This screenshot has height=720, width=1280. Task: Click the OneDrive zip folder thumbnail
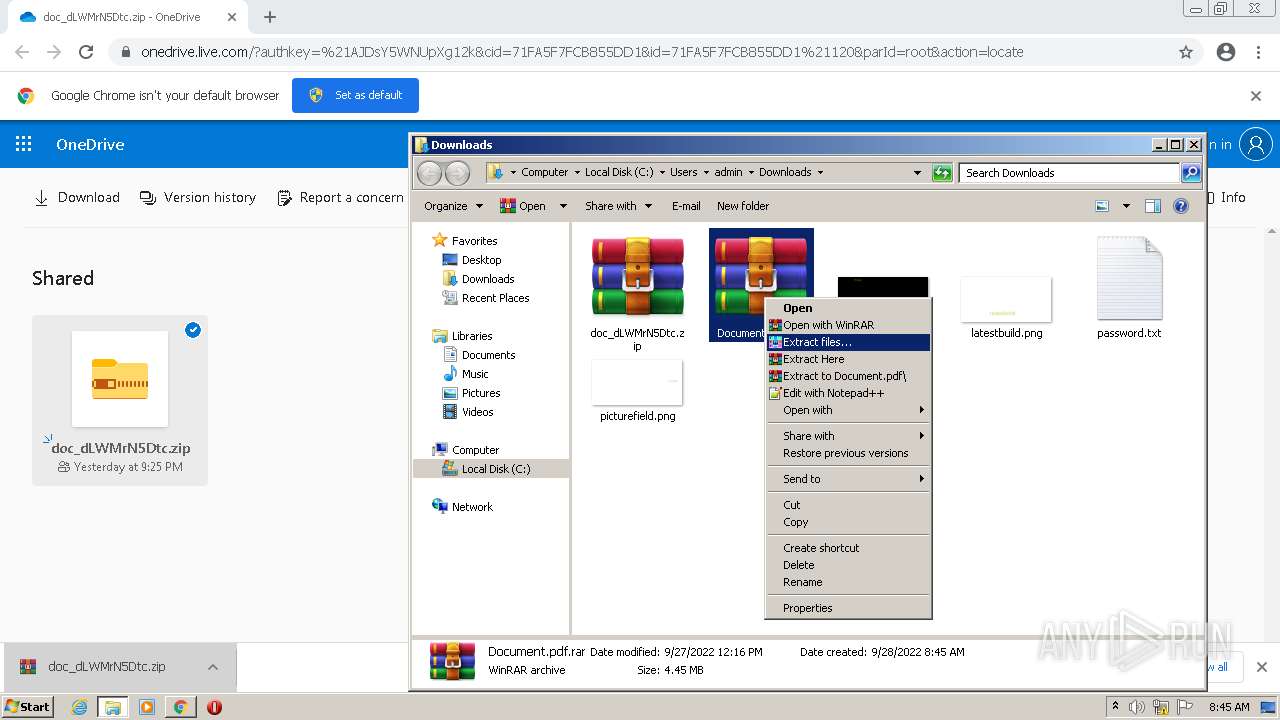pyautogui.click(x=120, y=379)
